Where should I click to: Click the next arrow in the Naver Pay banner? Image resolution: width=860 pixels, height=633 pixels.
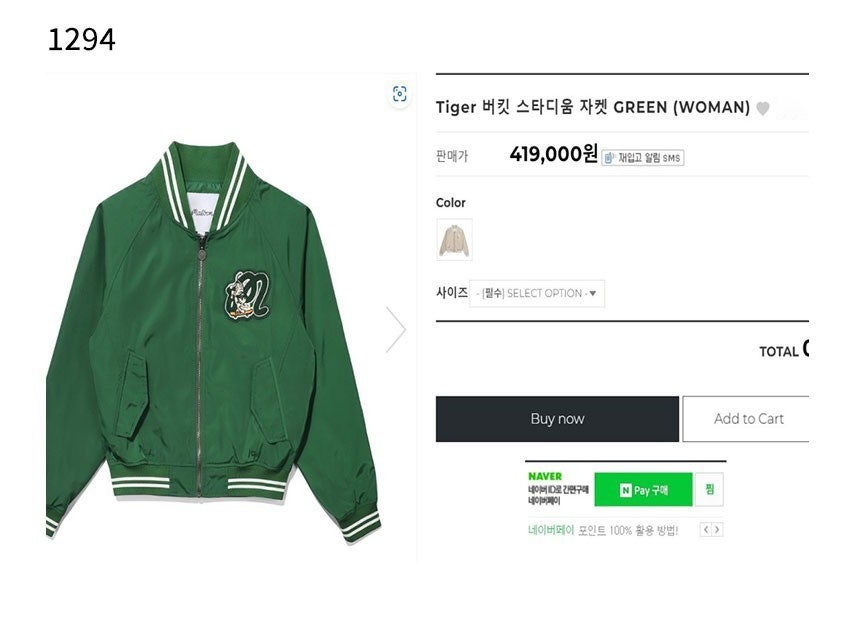tap(717, 530)
